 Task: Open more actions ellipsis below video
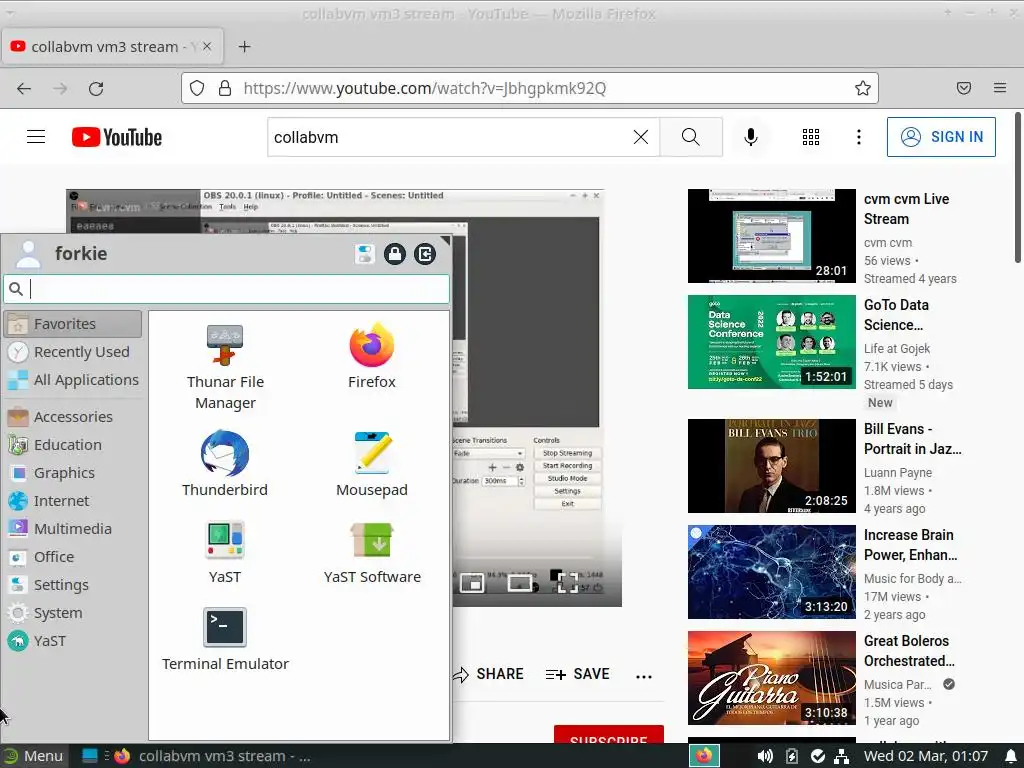(644, 676)
